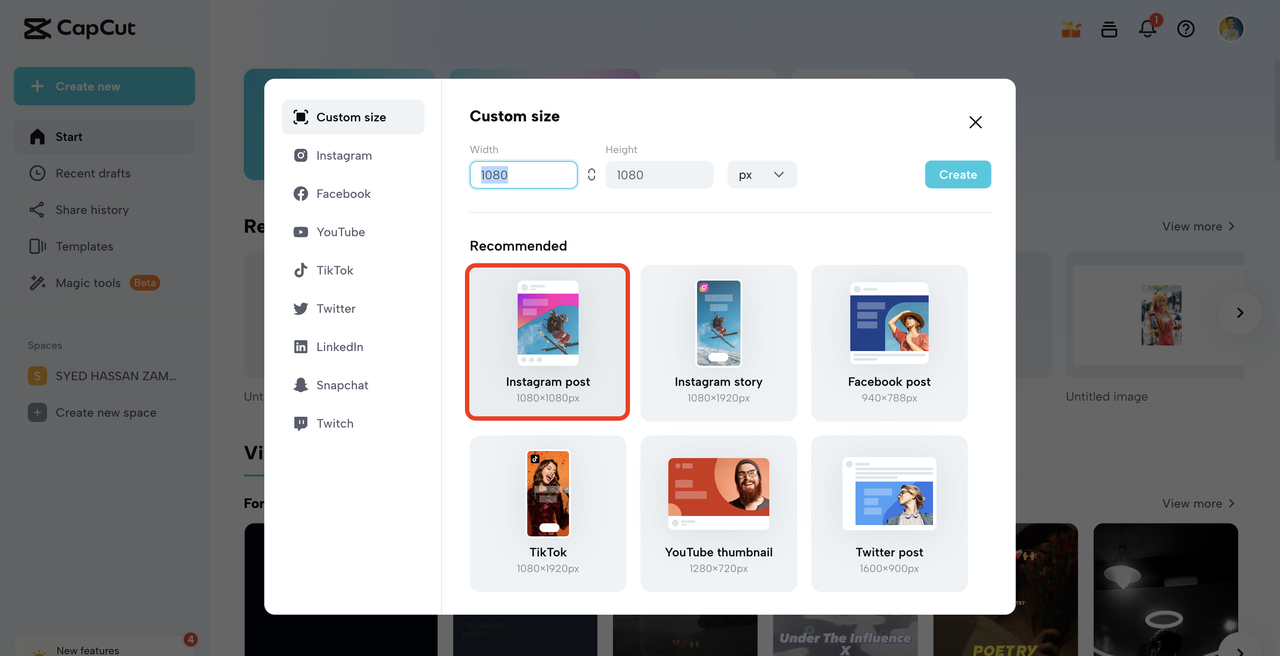
Task: Click the Create new button
Action: pyautogui.click(x=104, y=86)
